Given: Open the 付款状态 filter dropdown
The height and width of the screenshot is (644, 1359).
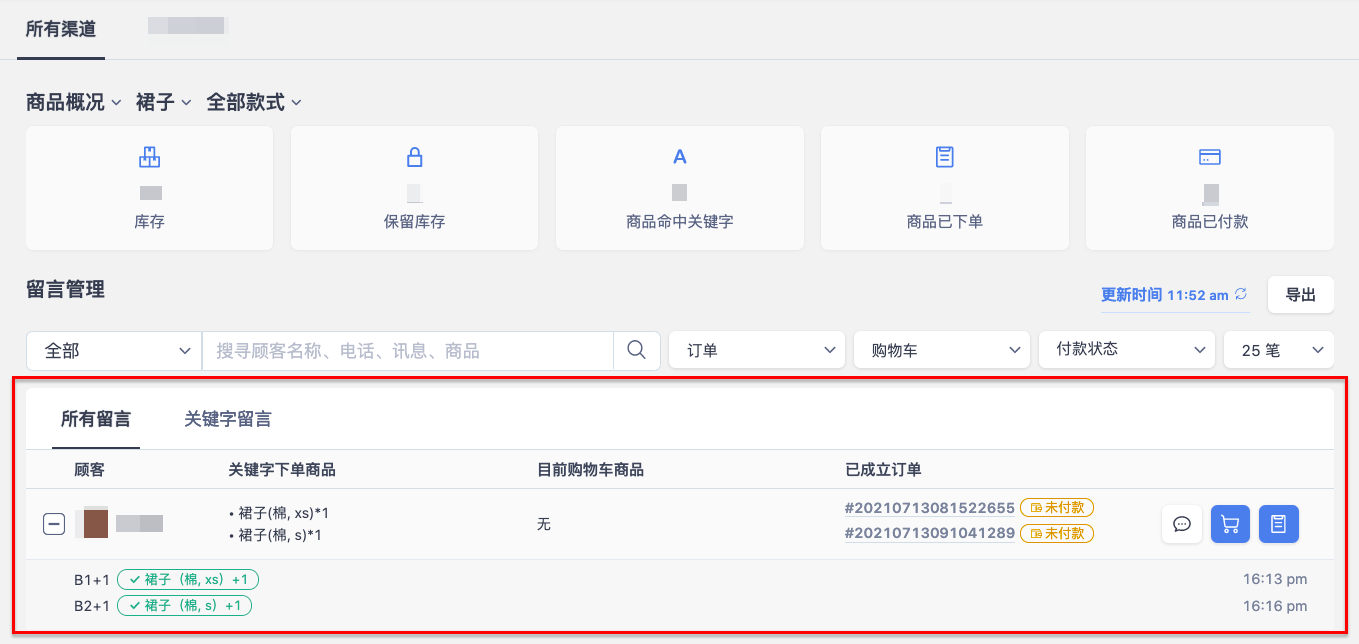Looking at the screenshot, I should [1127, 350].
